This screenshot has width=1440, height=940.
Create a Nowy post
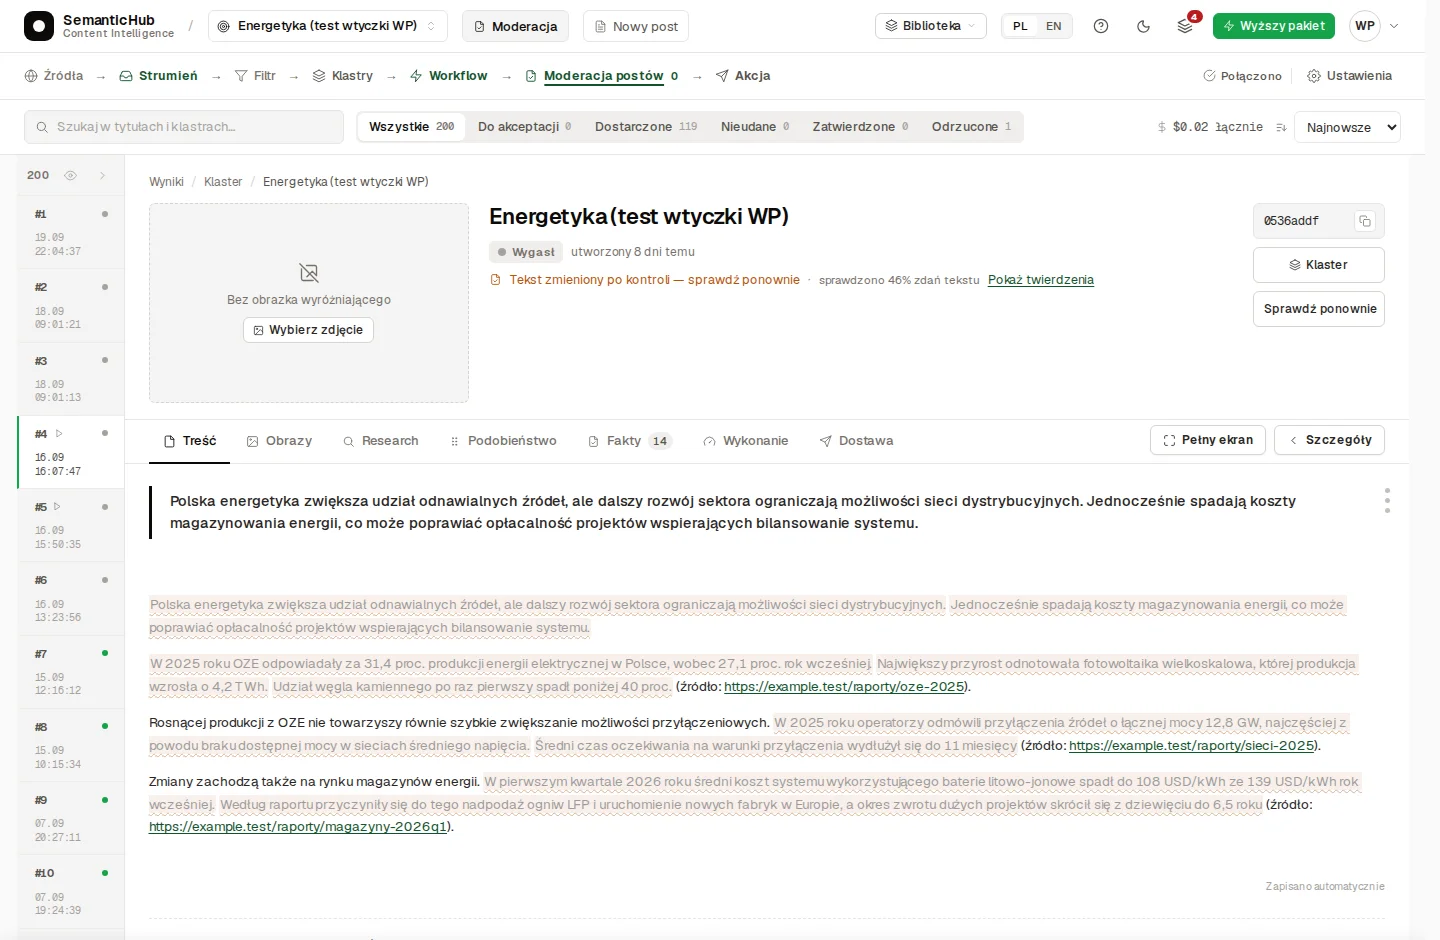(x=636, y=26)
